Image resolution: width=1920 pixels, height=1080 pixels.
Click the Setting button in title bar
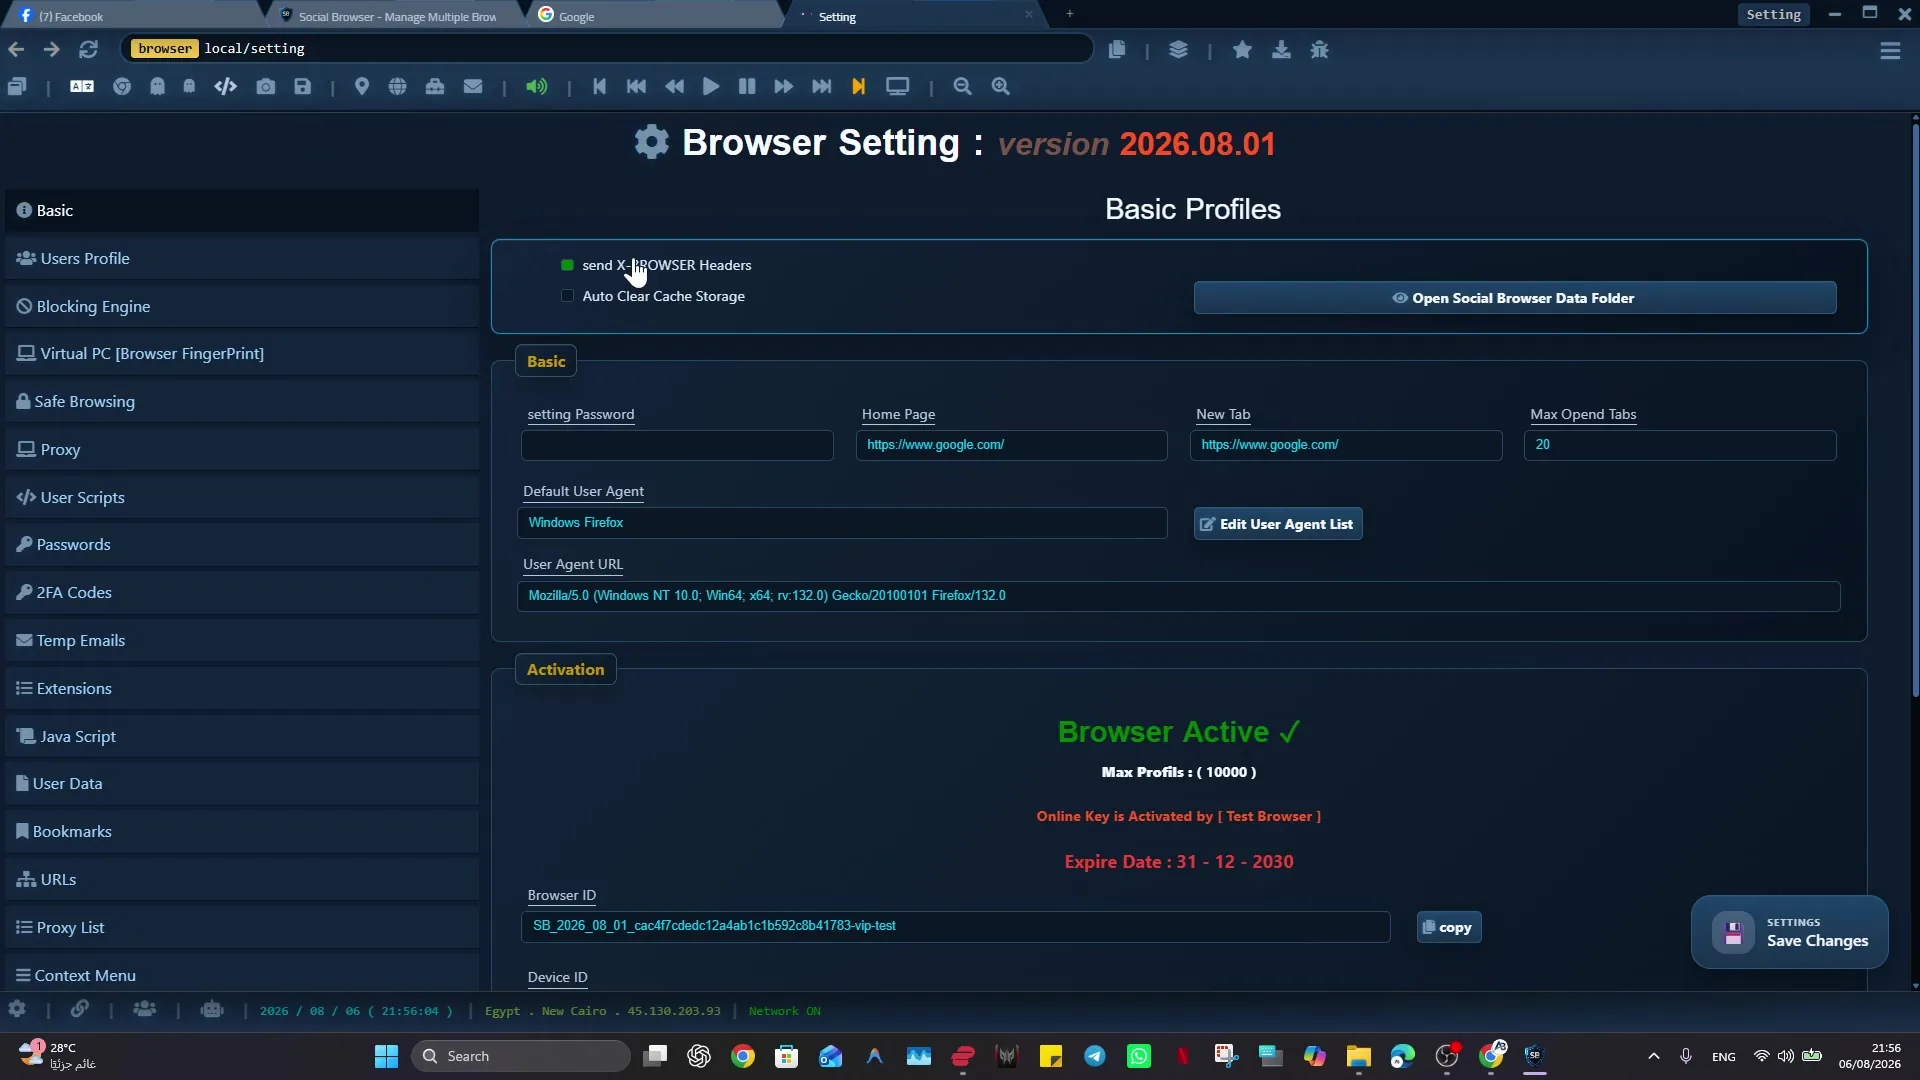click(1773, 14)
